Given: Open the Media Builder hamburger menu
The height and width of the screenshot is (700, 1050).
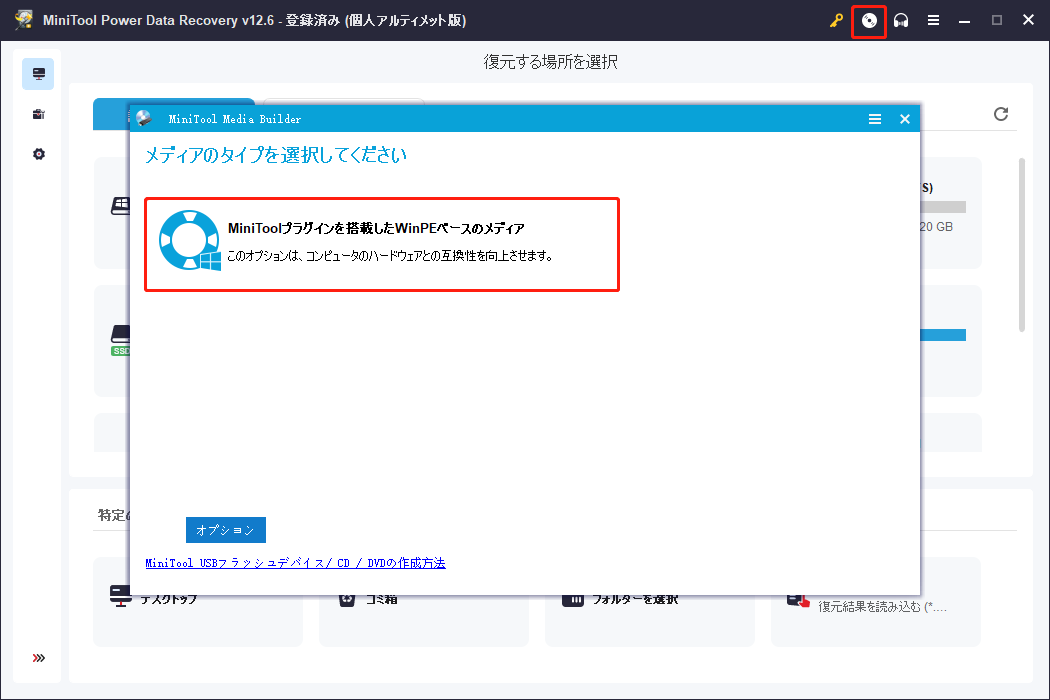Looking at the screenshot, I should click(x=874, y=118).
